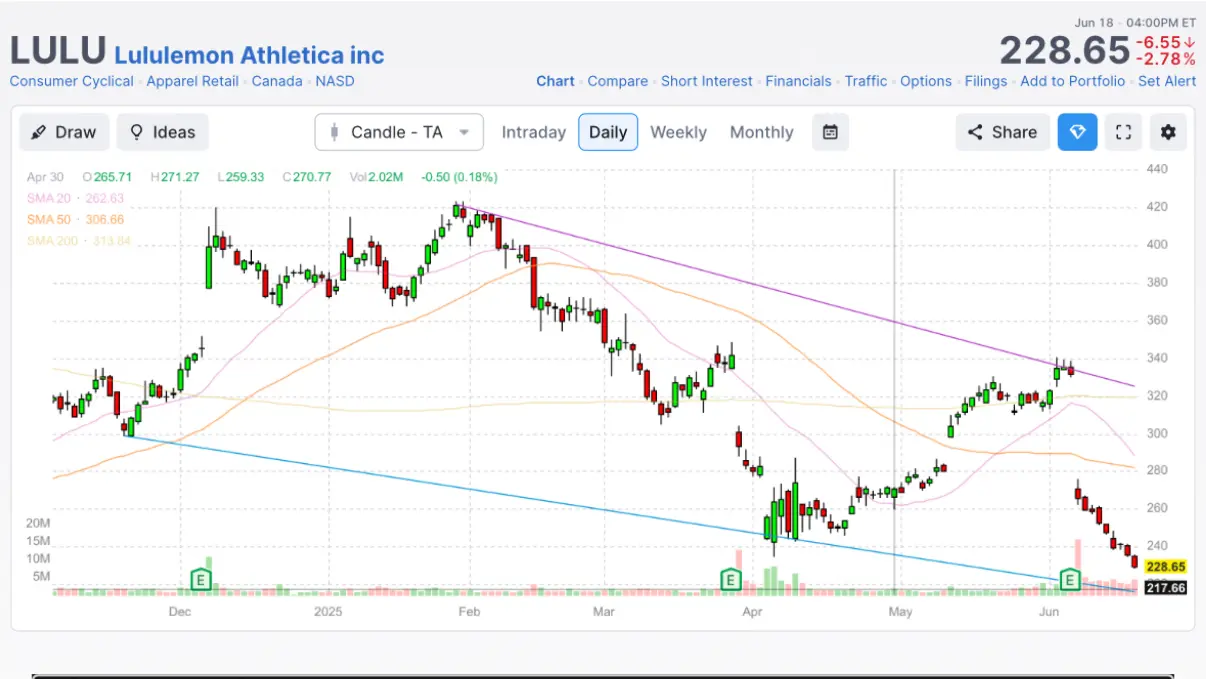Click the June earnings E marker

point(1070,579)
